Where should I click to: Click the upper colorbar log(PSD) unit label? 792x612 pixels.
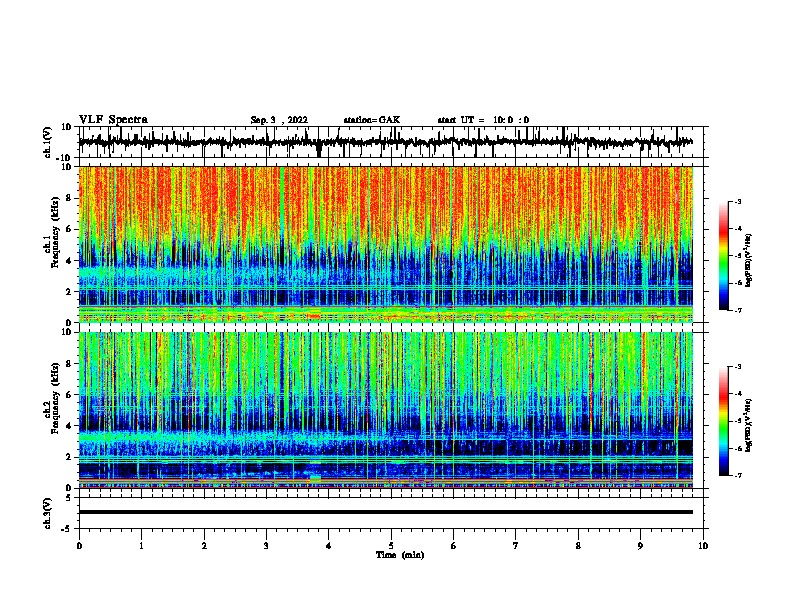[x=748, y=261]
